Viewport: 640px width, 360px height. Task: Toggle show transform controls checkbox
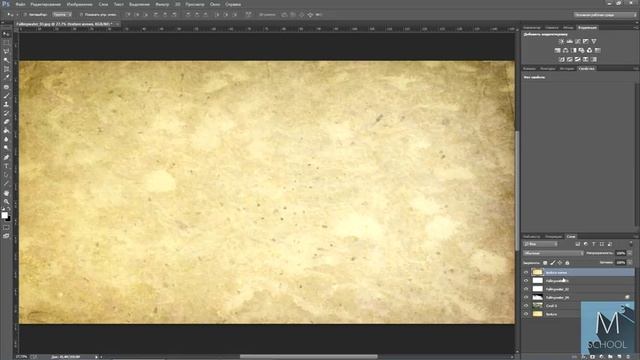tap(81, 15)
